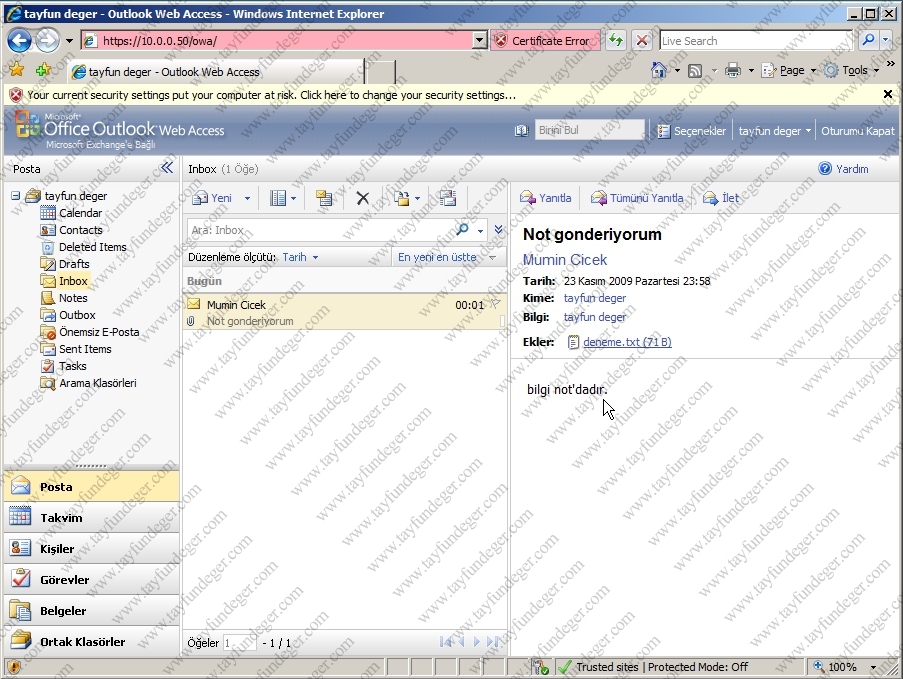The height and width of the screenshot is (679, 903).
Task: Jump to the first page of items
Action: coord(445,642)
